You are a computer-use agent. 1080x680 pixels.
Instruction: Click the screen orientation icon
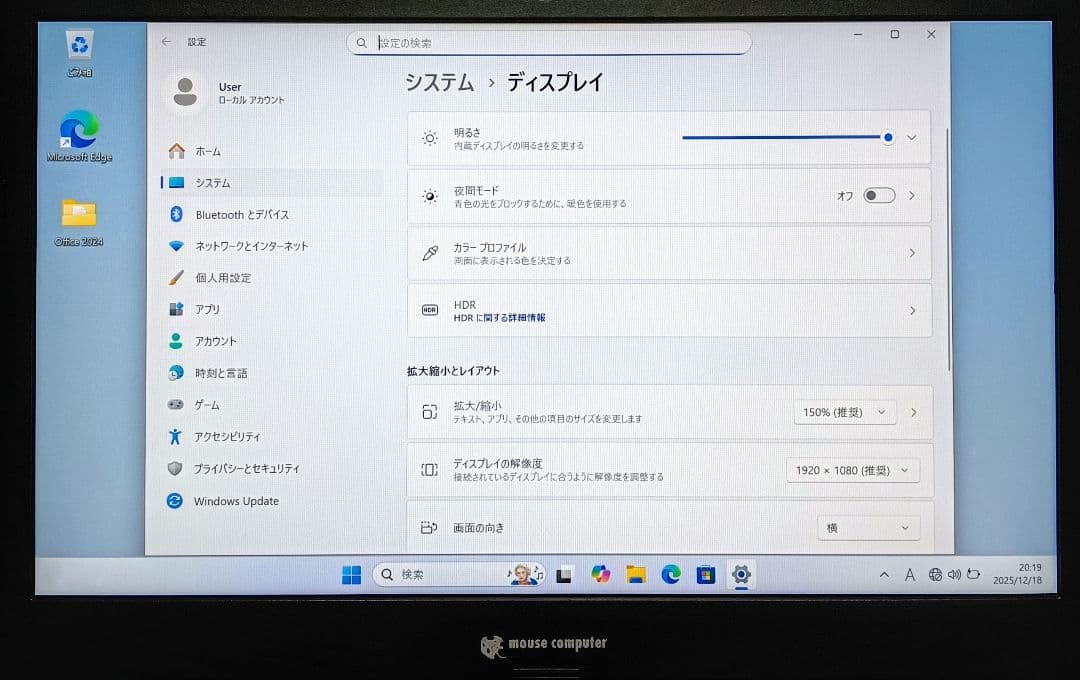tap(428, 528)
